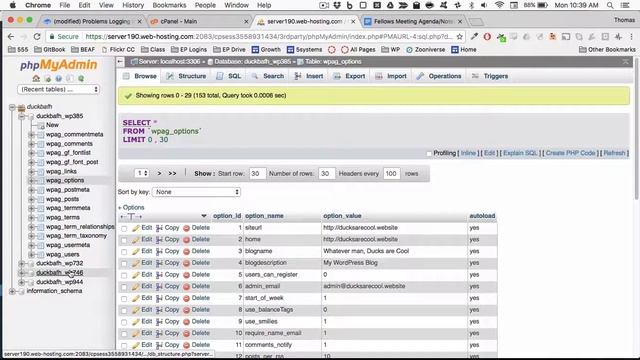640x360 pixels.
Task: Reload the page with browser refresh icon
Action: [x=37, y=37]
